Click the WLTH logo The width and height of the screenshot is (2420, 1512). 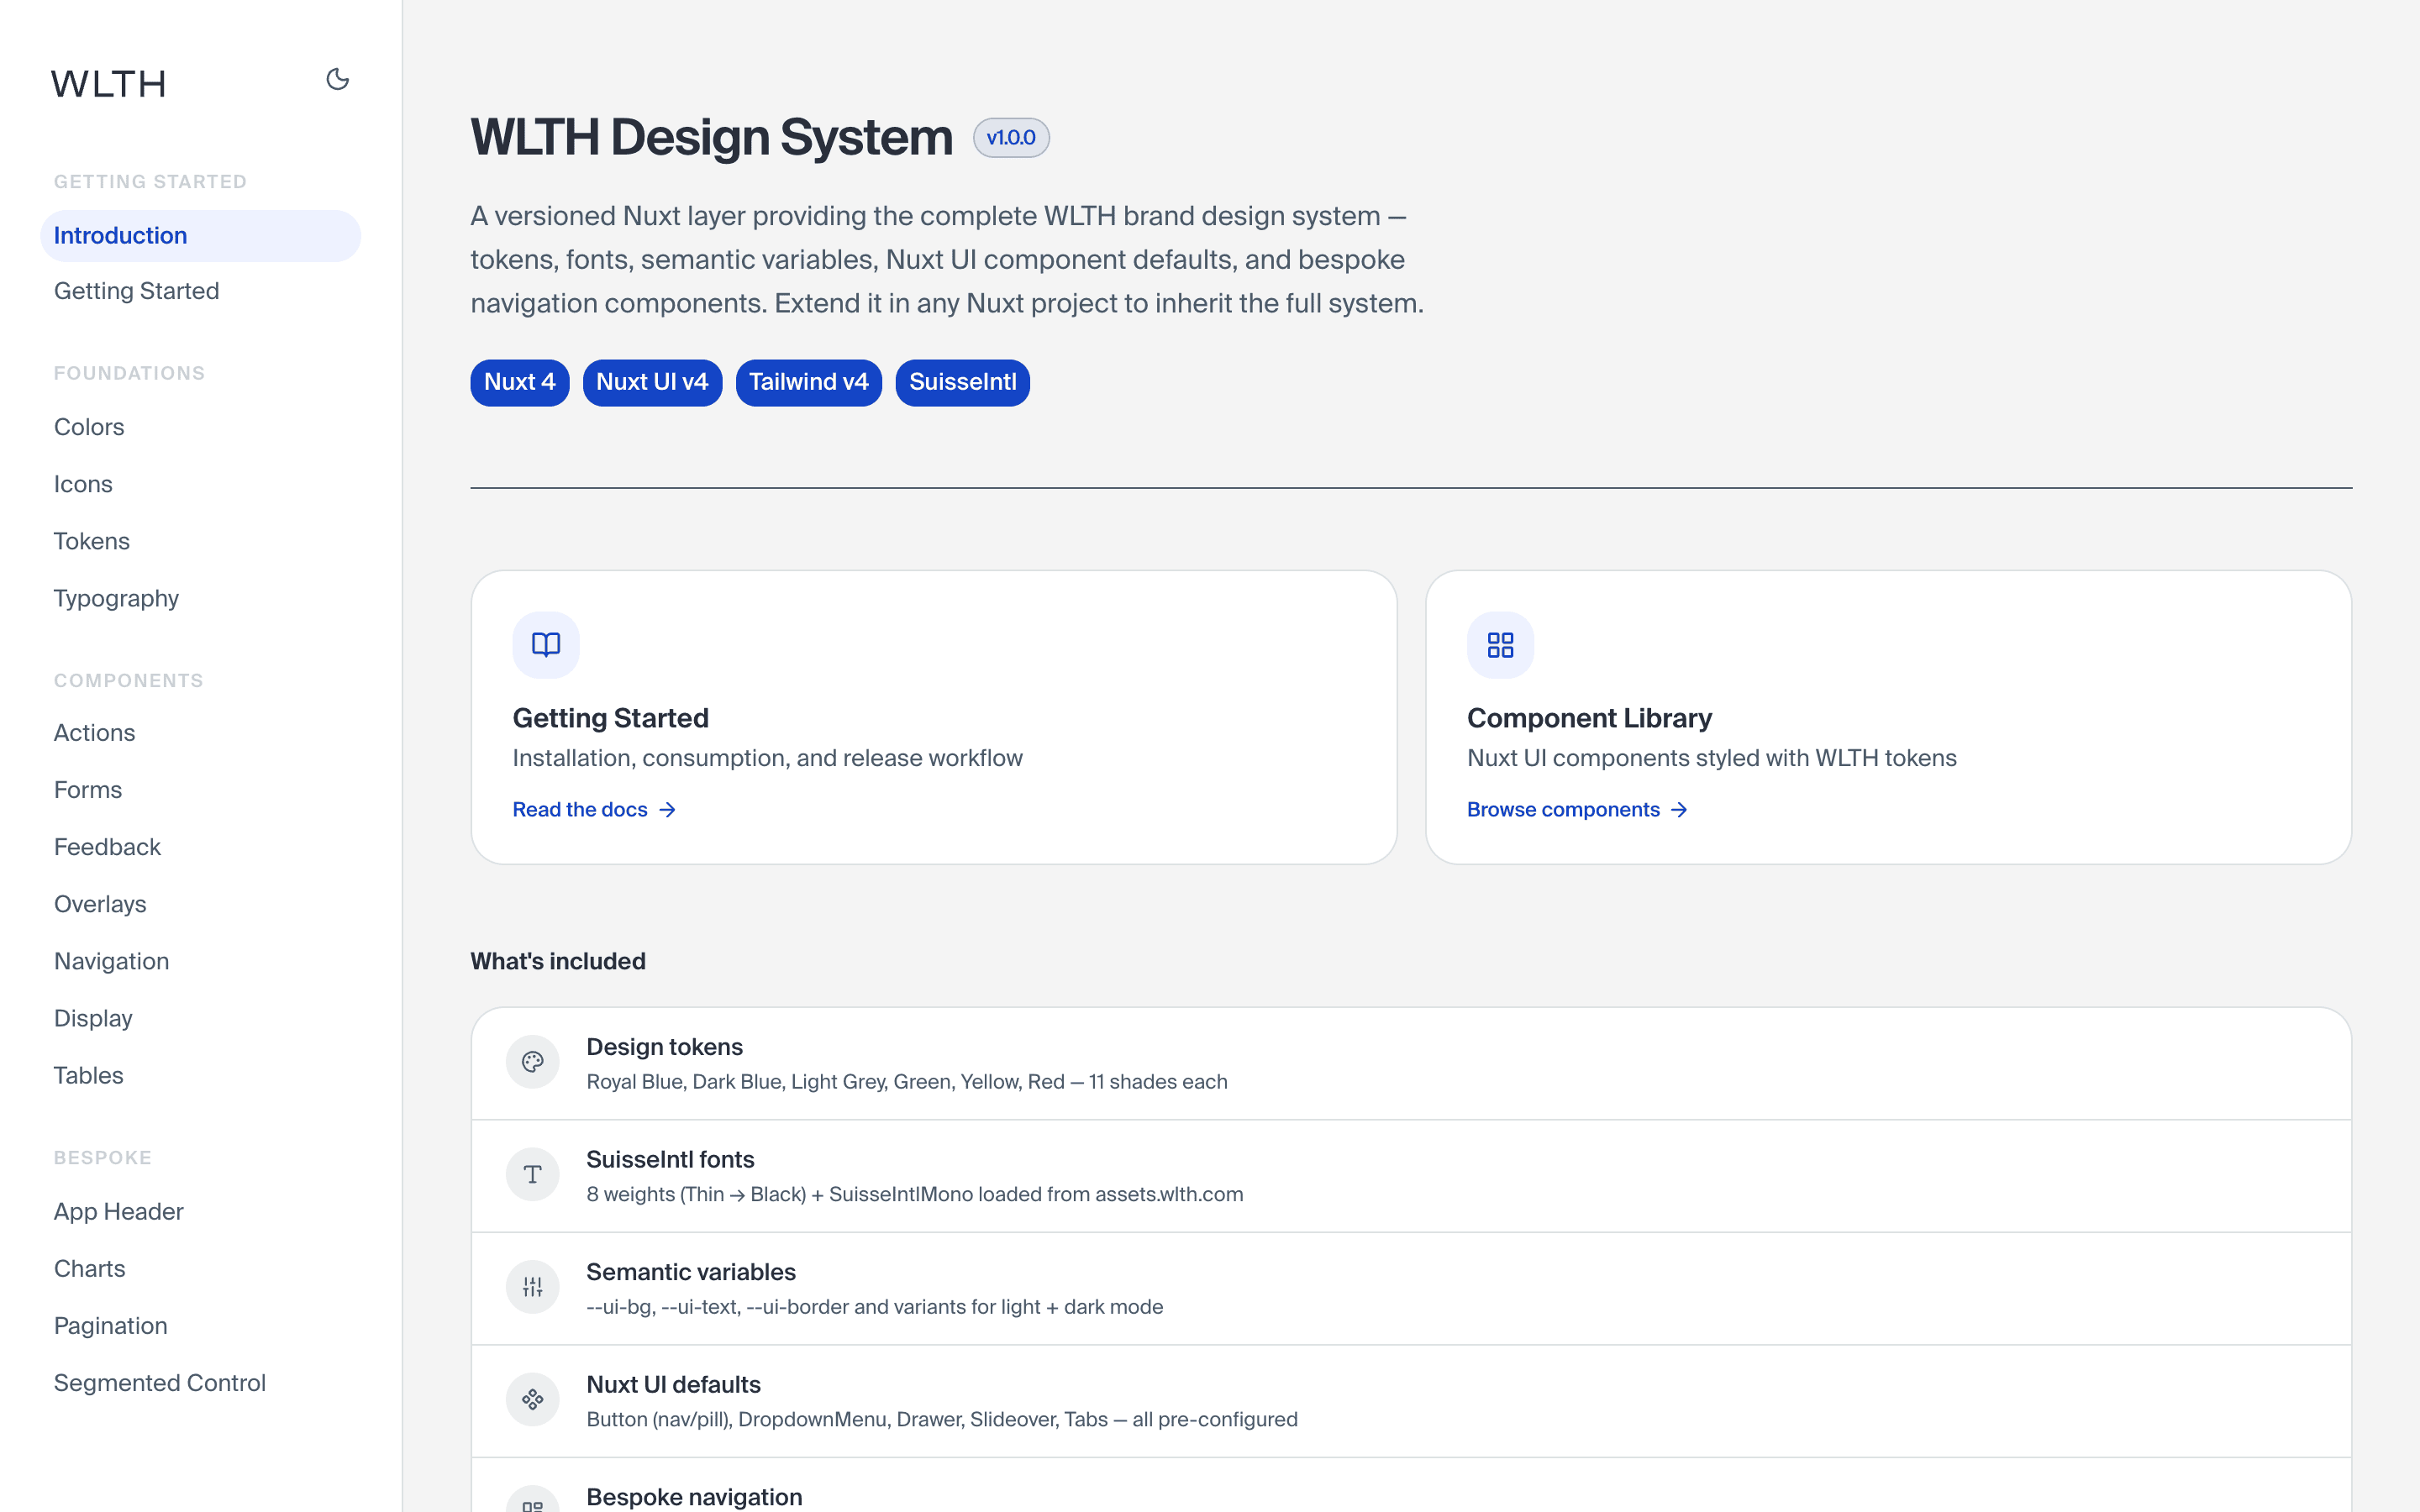[109, 84]
